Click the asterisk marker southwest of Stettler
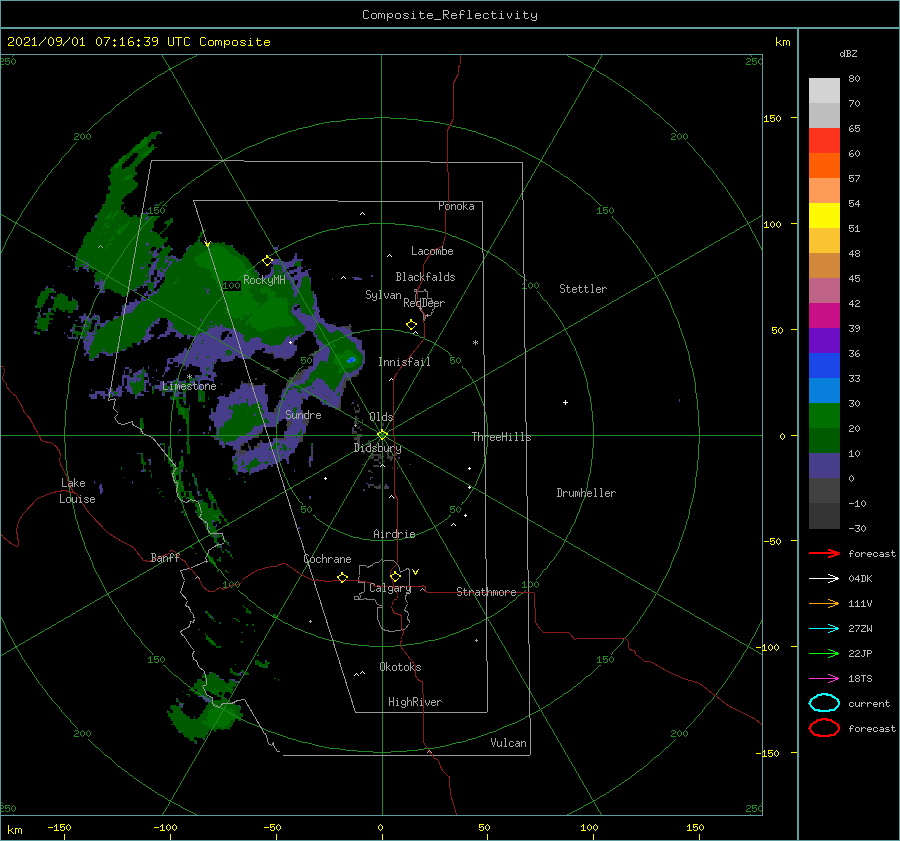This screenshot has height=841, width=900. tap(475, 343)
